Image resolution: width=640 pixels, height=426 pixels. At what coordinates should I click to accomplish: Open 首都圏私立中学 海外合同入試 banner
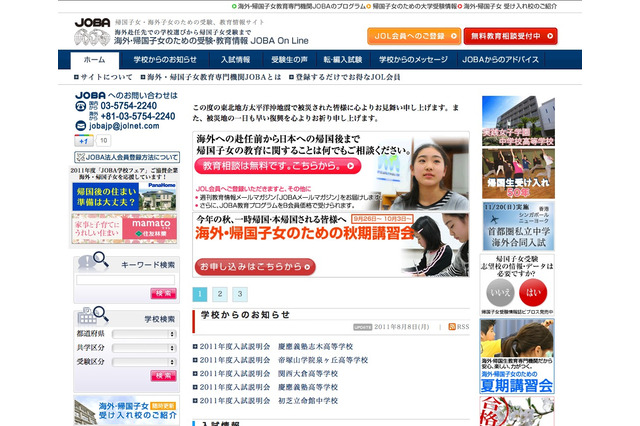point(518,226)
